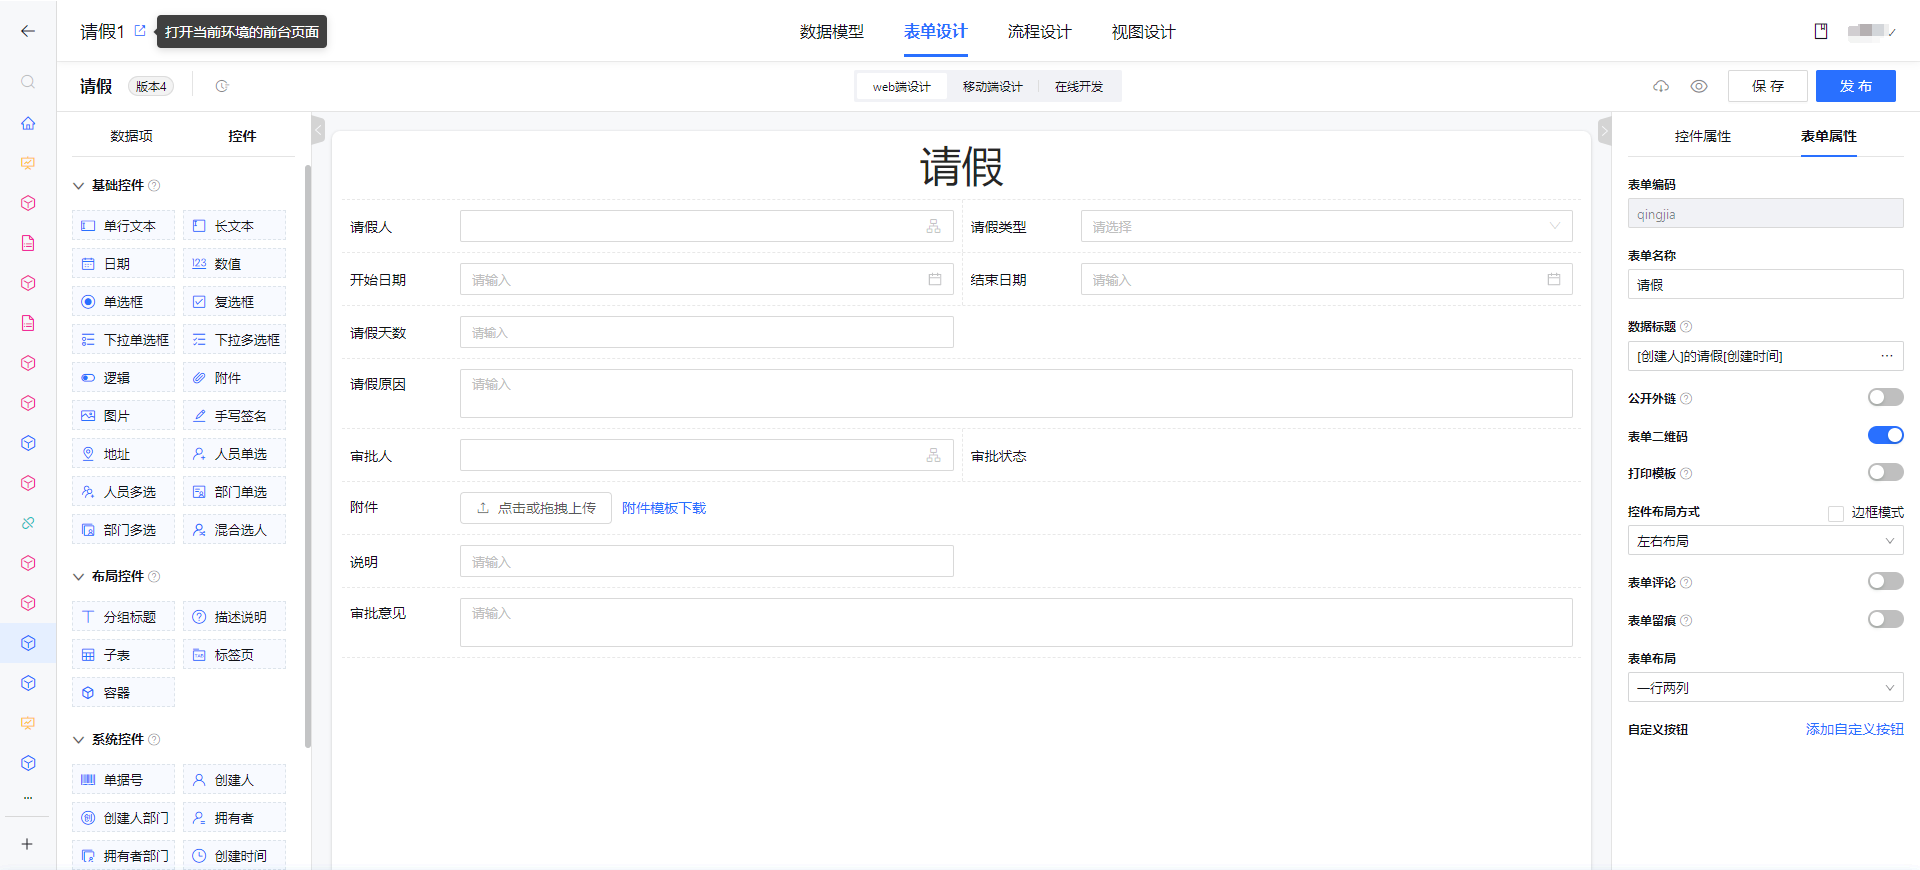Click the plus icon at sidebar bottom
The width and height of the screenshot is (1920, 870).
(27, 844)
